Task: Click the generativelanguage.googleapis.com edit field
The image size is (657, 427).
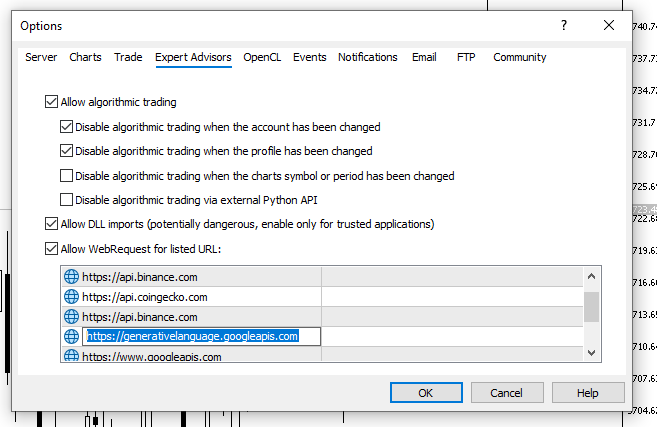Action: coord(202,336)
